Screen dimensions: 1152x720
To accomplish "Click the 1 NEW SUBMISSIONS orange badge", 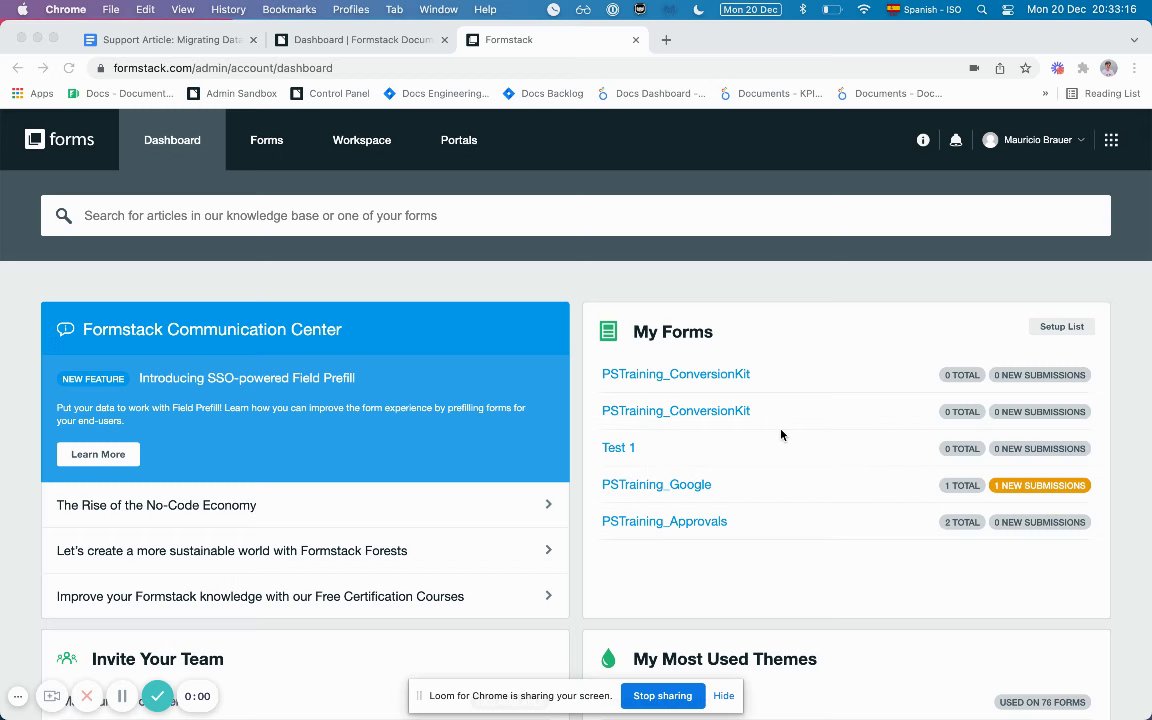I will pyautogui.click(x=1040, y=485).
